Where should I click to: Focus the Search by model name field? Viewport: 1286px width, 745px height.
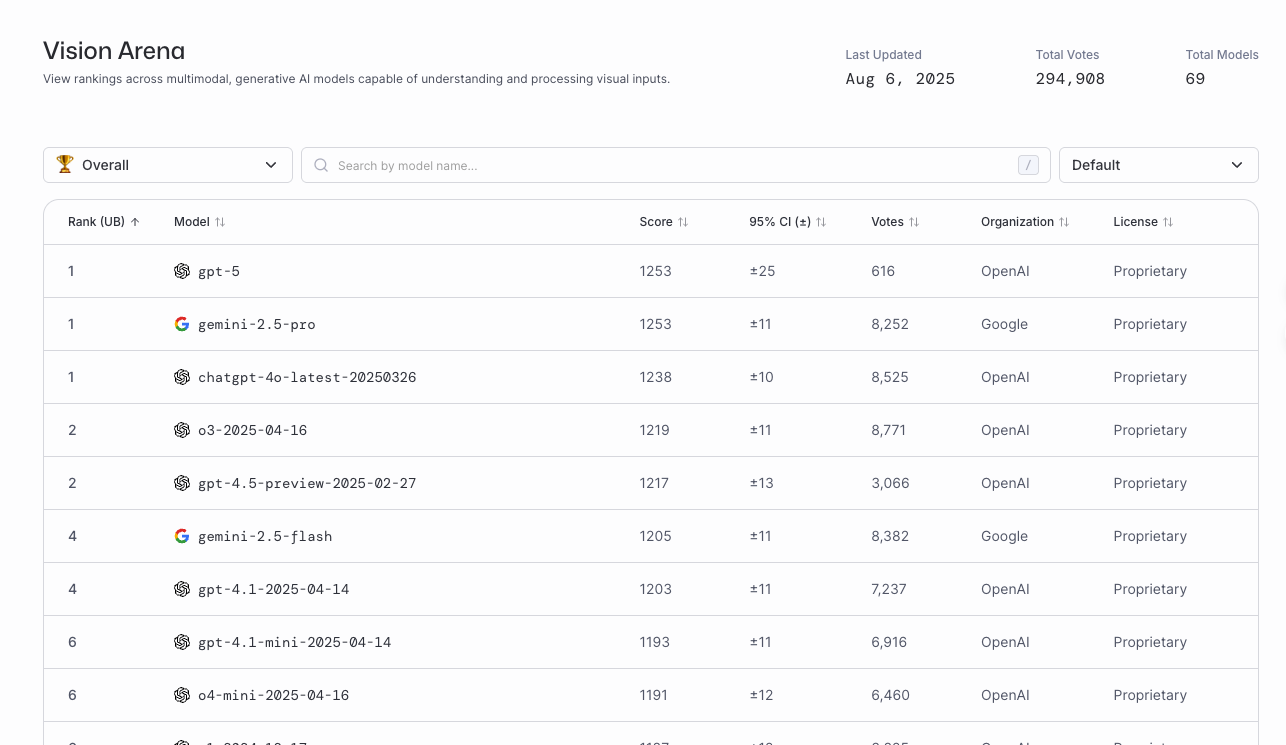pyautogui.click(x=676, y=165)
